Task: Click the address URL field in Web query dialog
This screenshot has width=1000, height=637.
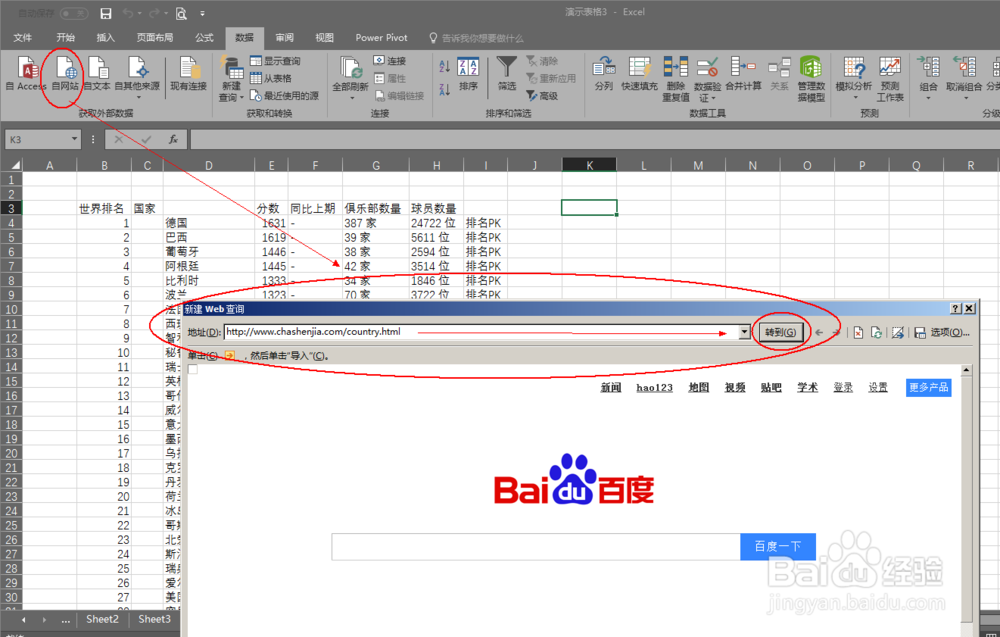Action: pos(482,332)
